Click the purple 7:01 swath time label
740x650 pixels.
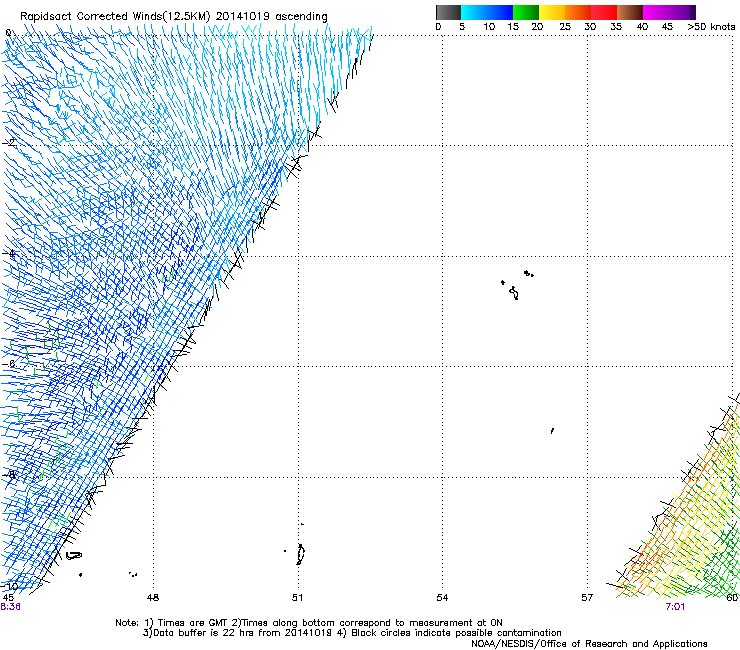click(675, 607)
